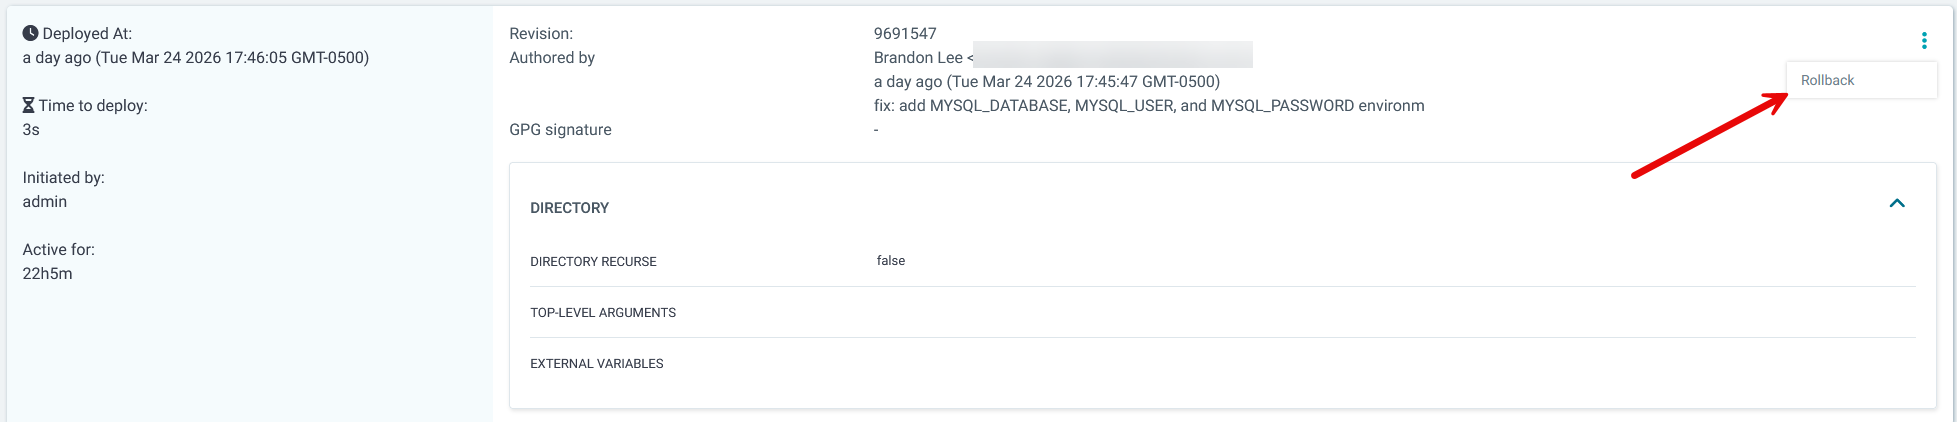The image size is (1957, 422).
Task: Click the DIRECTORY section header
Action: click(x=569, y=208)
